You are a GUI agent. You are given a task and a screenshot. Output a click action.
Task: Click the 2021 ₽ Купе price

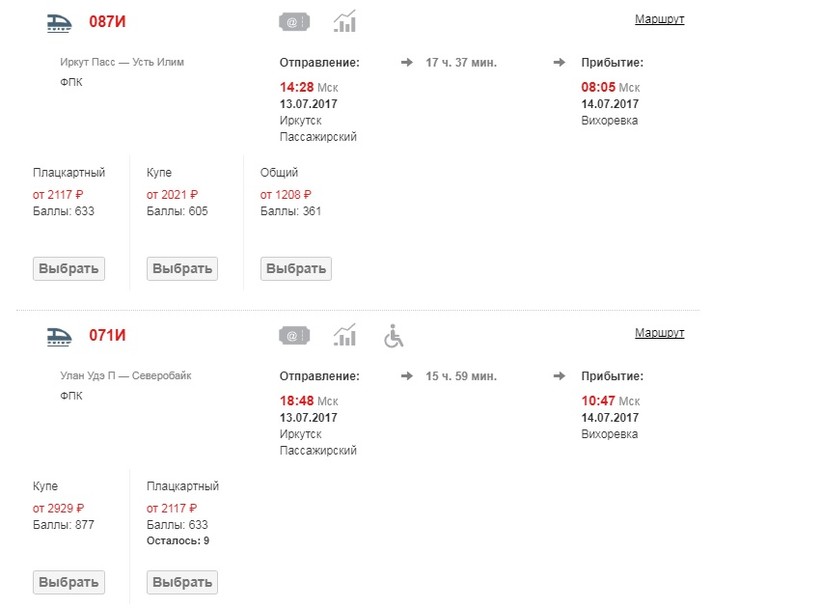(172, 195)
